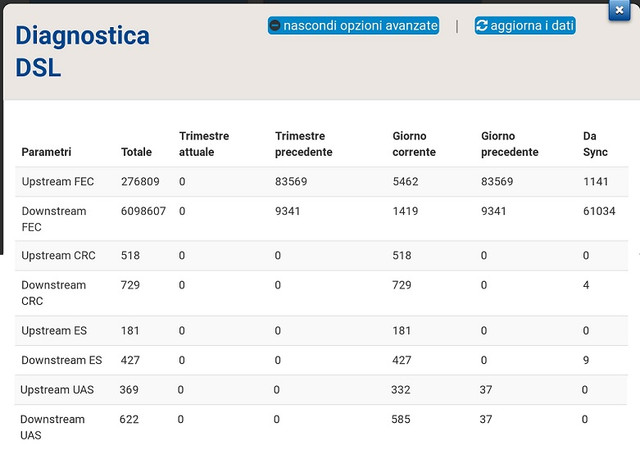640x450 pixels.
Task: Click Upstream FEC total value 276809
Action: pos(140,181)
